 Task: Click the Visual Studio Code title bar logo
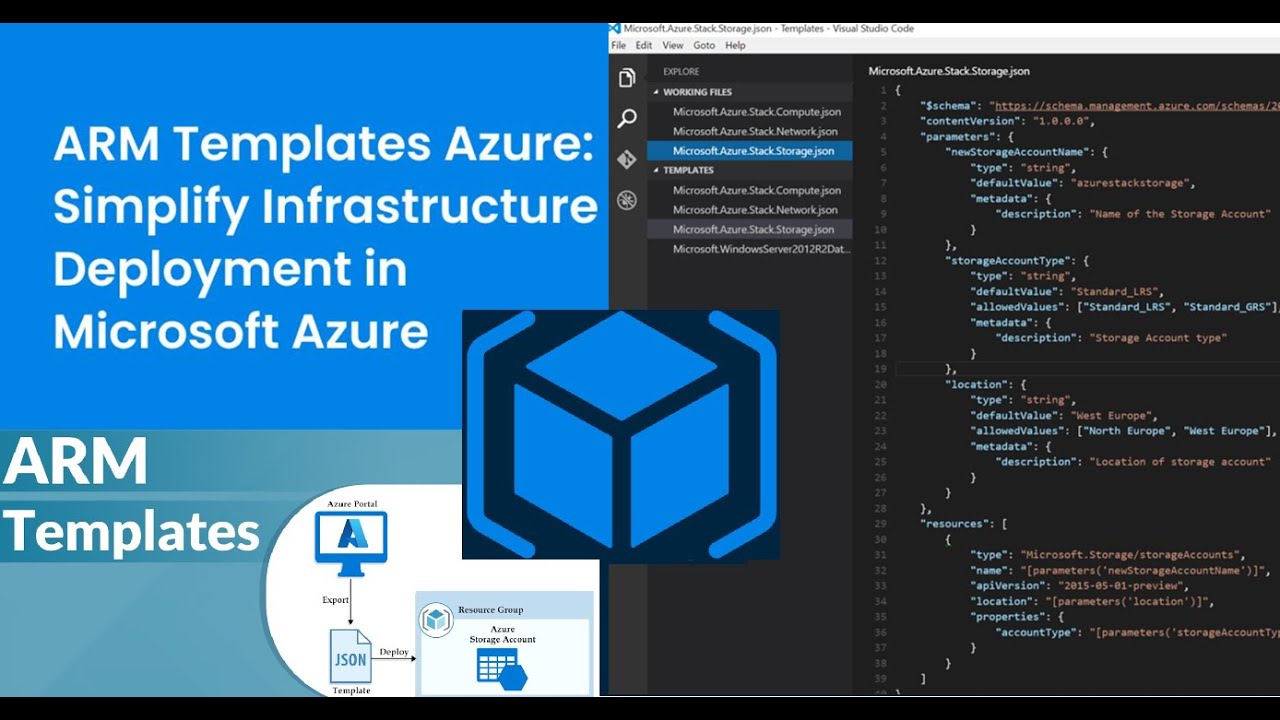[615, 29]
